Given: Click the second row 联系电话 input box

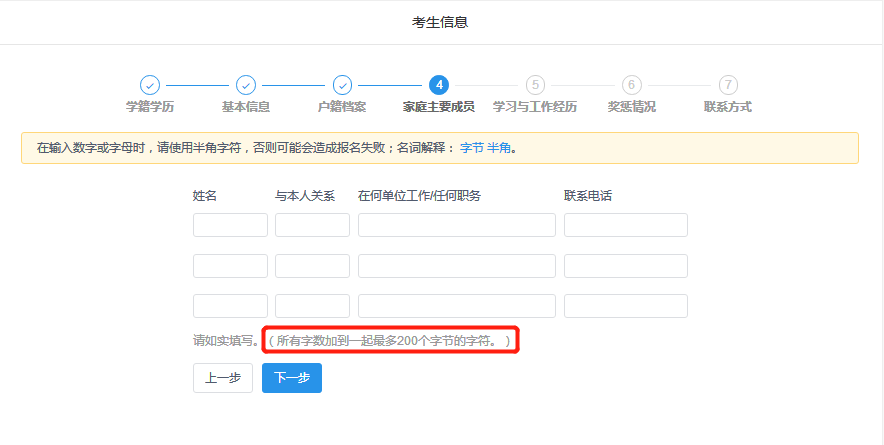Looking at the screenshot, I should (625, 266).
